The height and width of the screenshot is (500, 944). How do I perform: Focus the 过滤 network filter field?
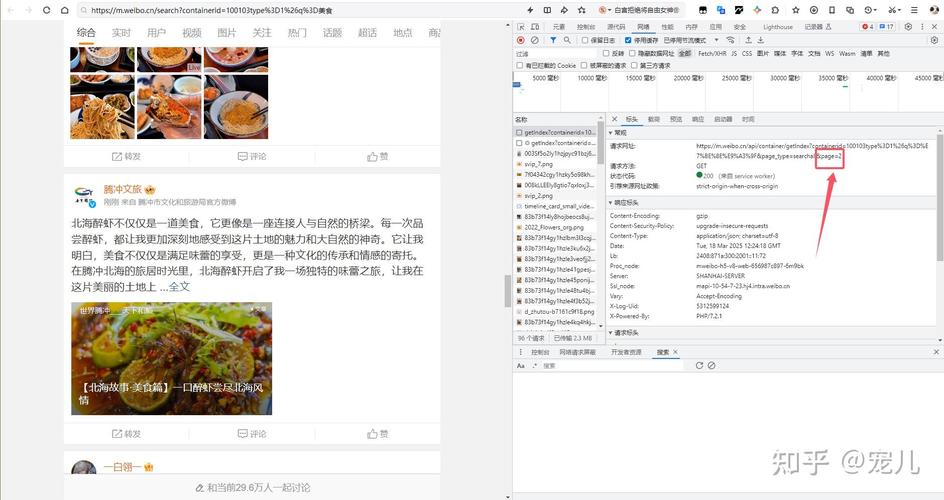[x=557, y=54]
